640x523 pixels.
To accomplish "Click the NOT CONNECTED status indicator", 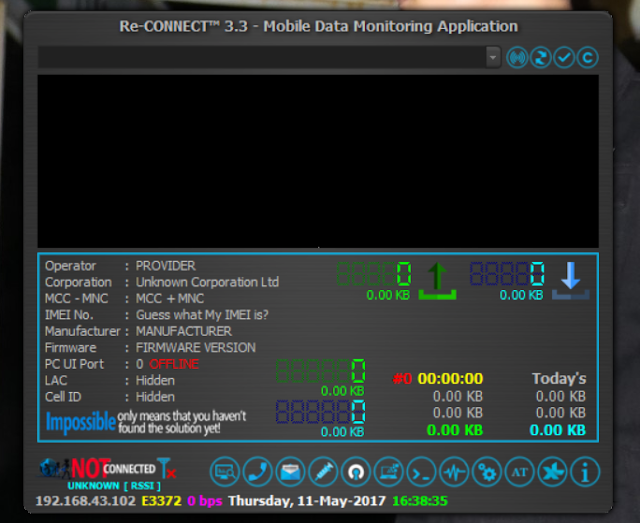I will 113,468.
